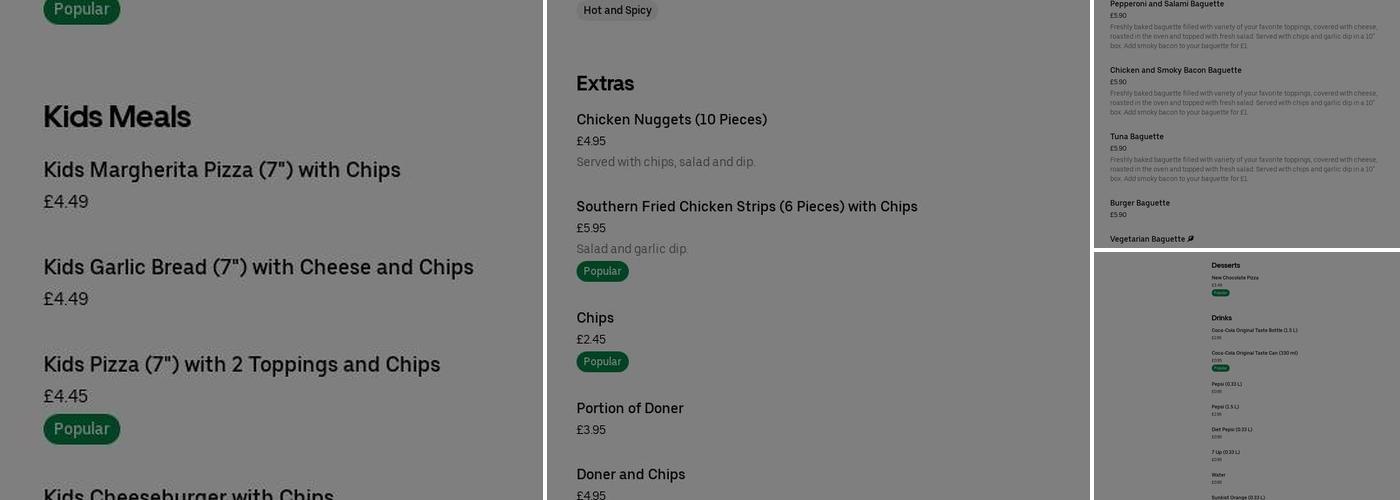This screenshot has height=500, width=1400.
Task: Click the Popular badge under Chips
Action: tap(602, 362)
